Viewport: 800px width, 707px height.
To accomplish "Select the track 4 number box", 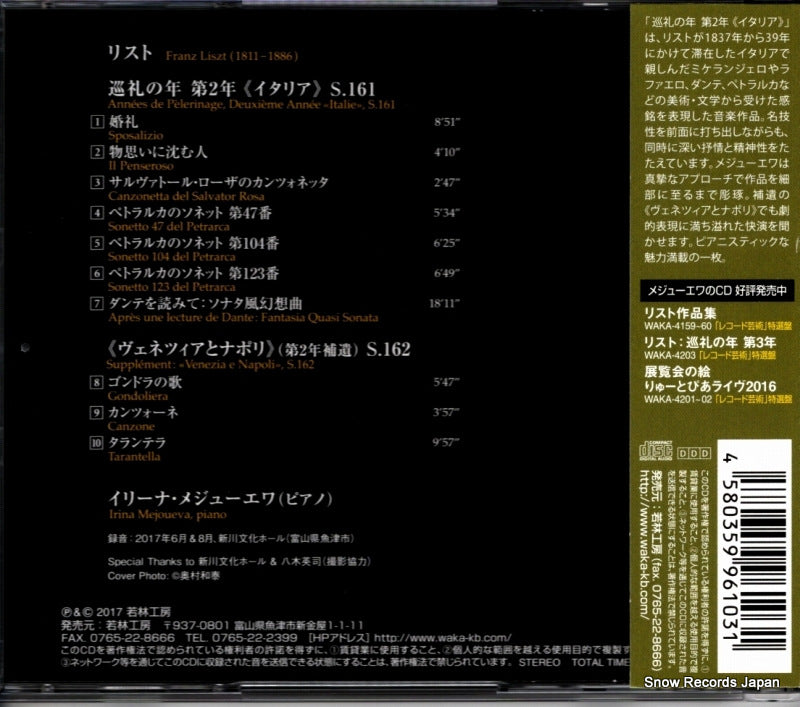I will pyautogui.click(x=96, y=213).
